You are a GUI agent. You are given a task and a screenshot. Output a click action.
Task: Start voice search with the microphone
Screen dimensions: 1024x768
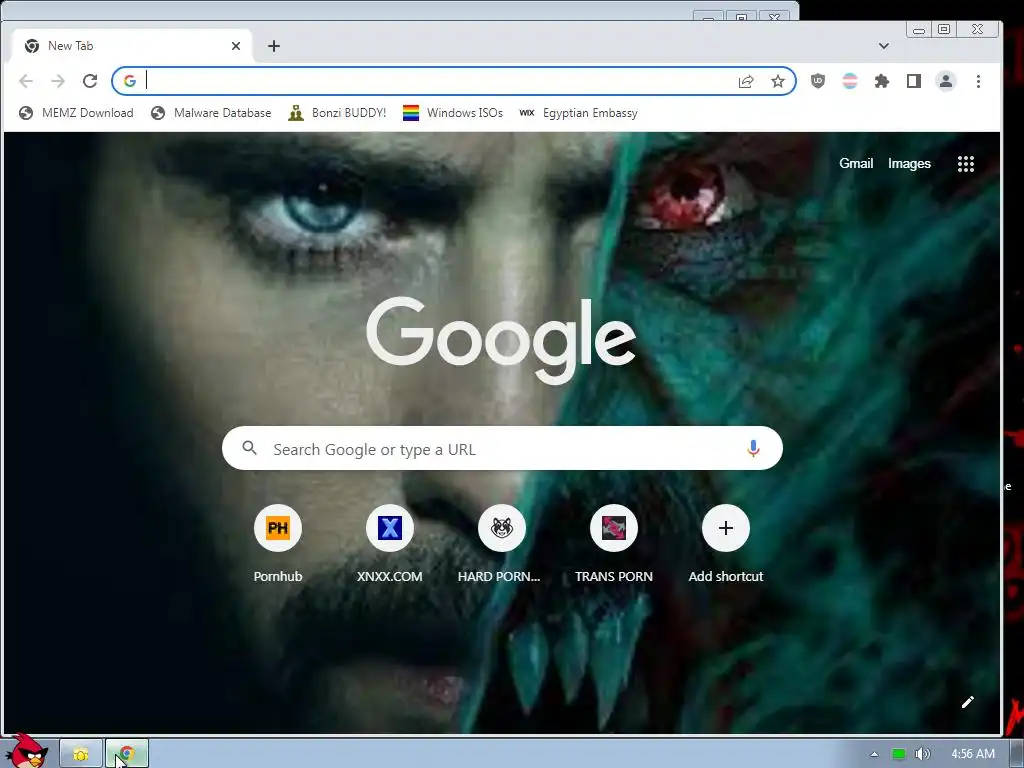(x=753, y=449)
